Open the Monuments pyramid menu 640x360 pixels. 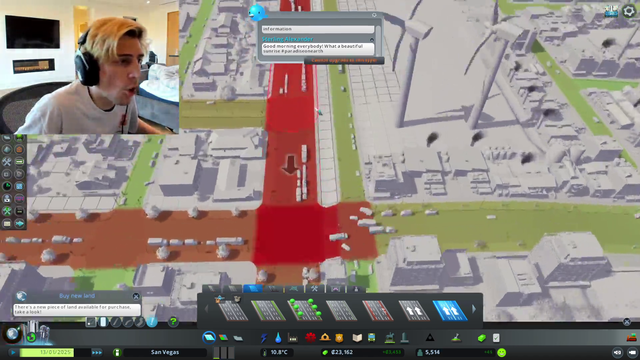tap(430, 338)
